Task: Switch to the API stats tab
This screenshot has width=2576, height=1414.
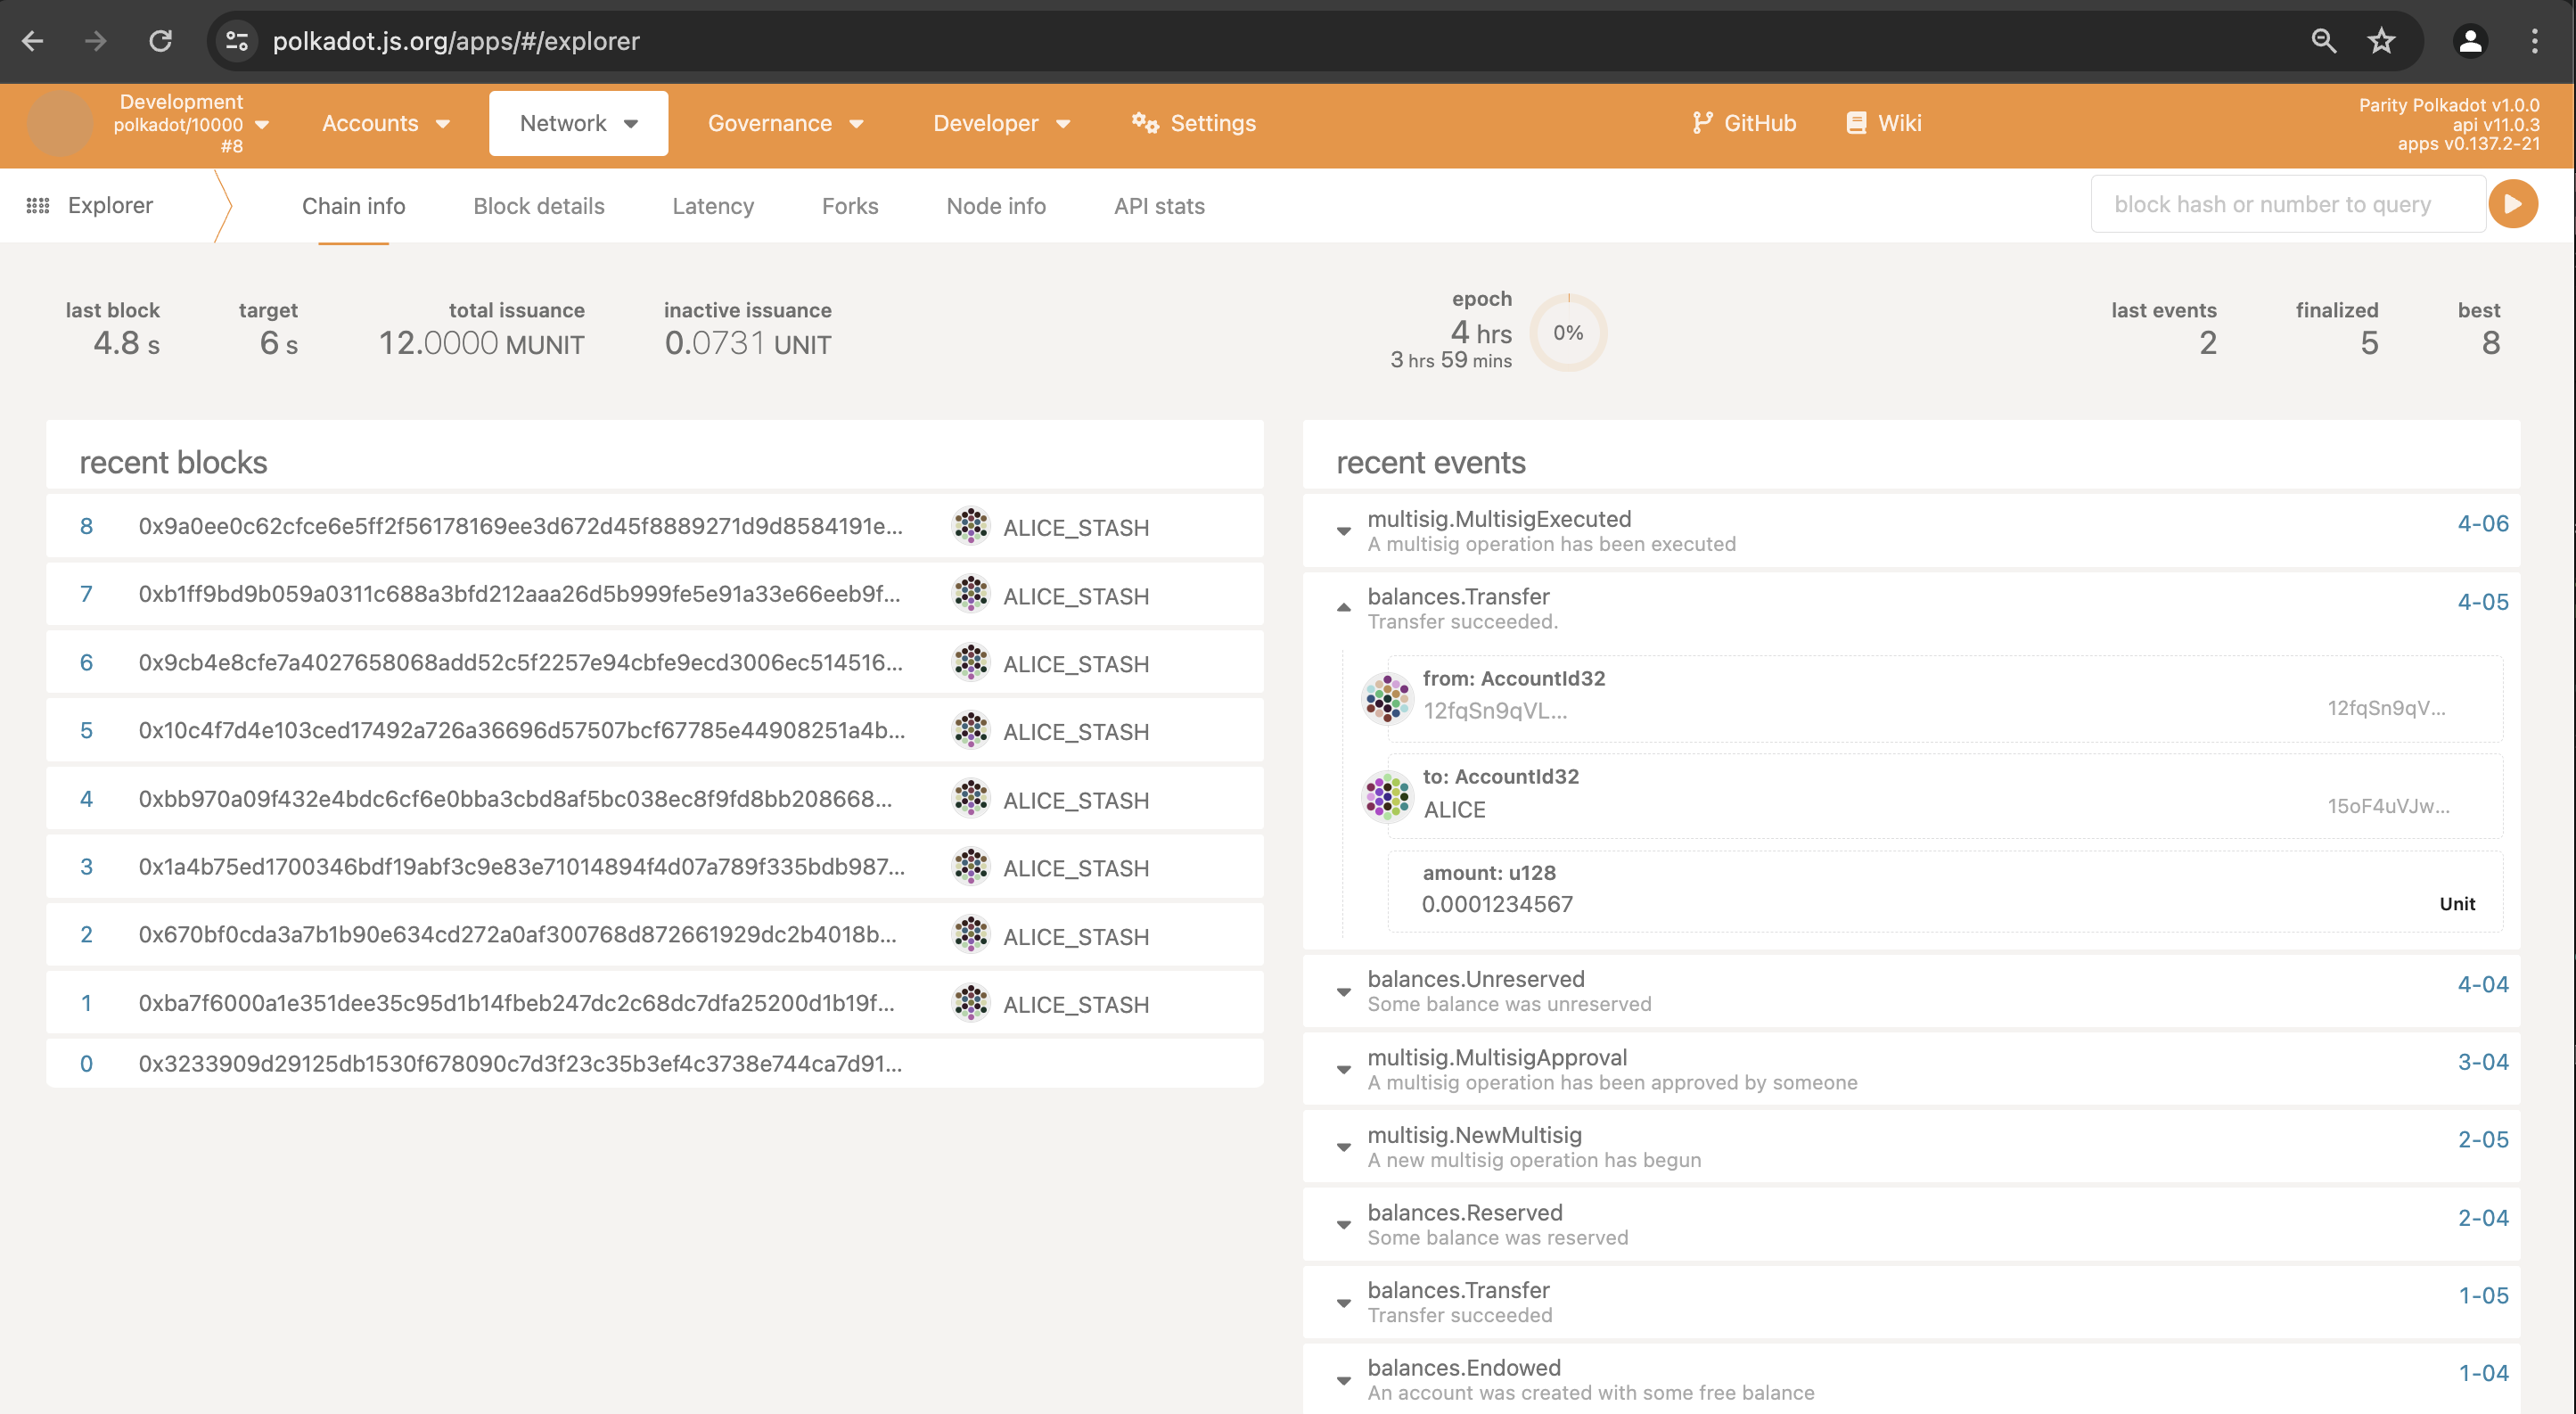Action: click(x=1159, y=206)
